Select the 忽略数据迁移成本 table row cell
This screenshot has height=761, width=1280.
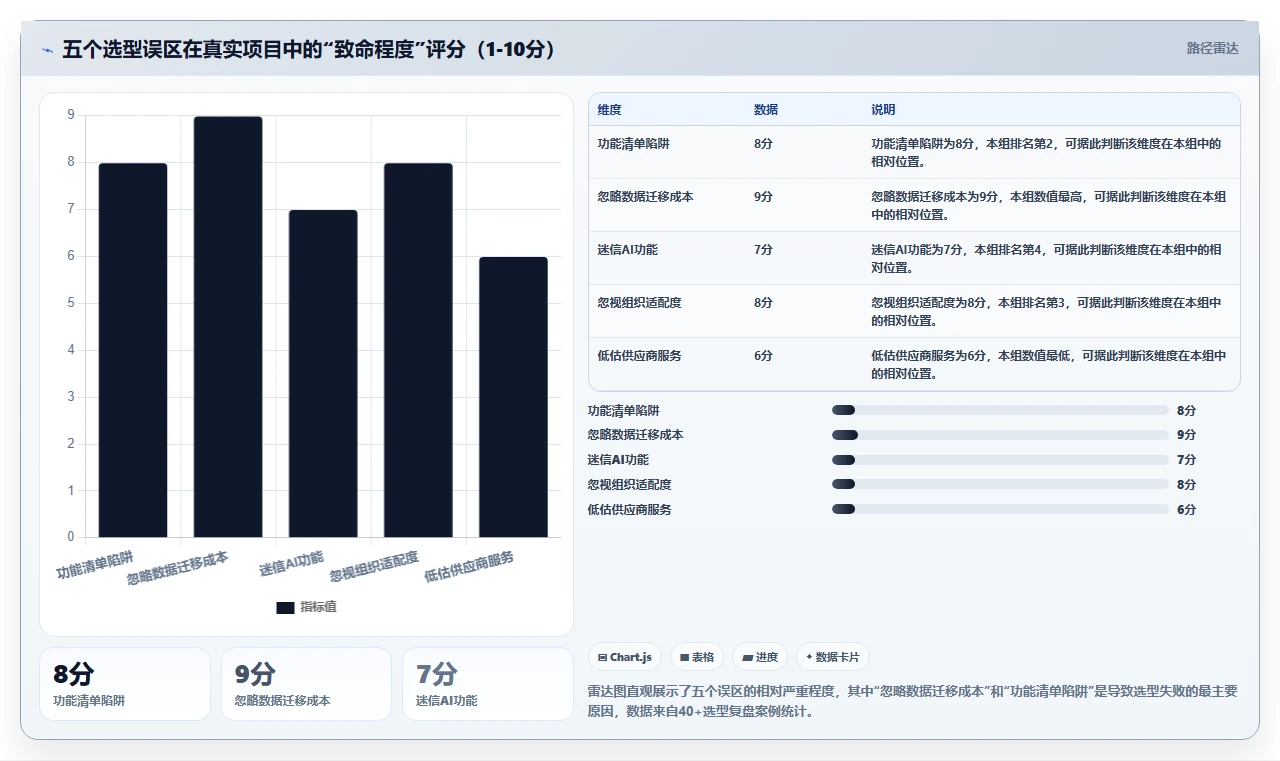pos(645,197)
